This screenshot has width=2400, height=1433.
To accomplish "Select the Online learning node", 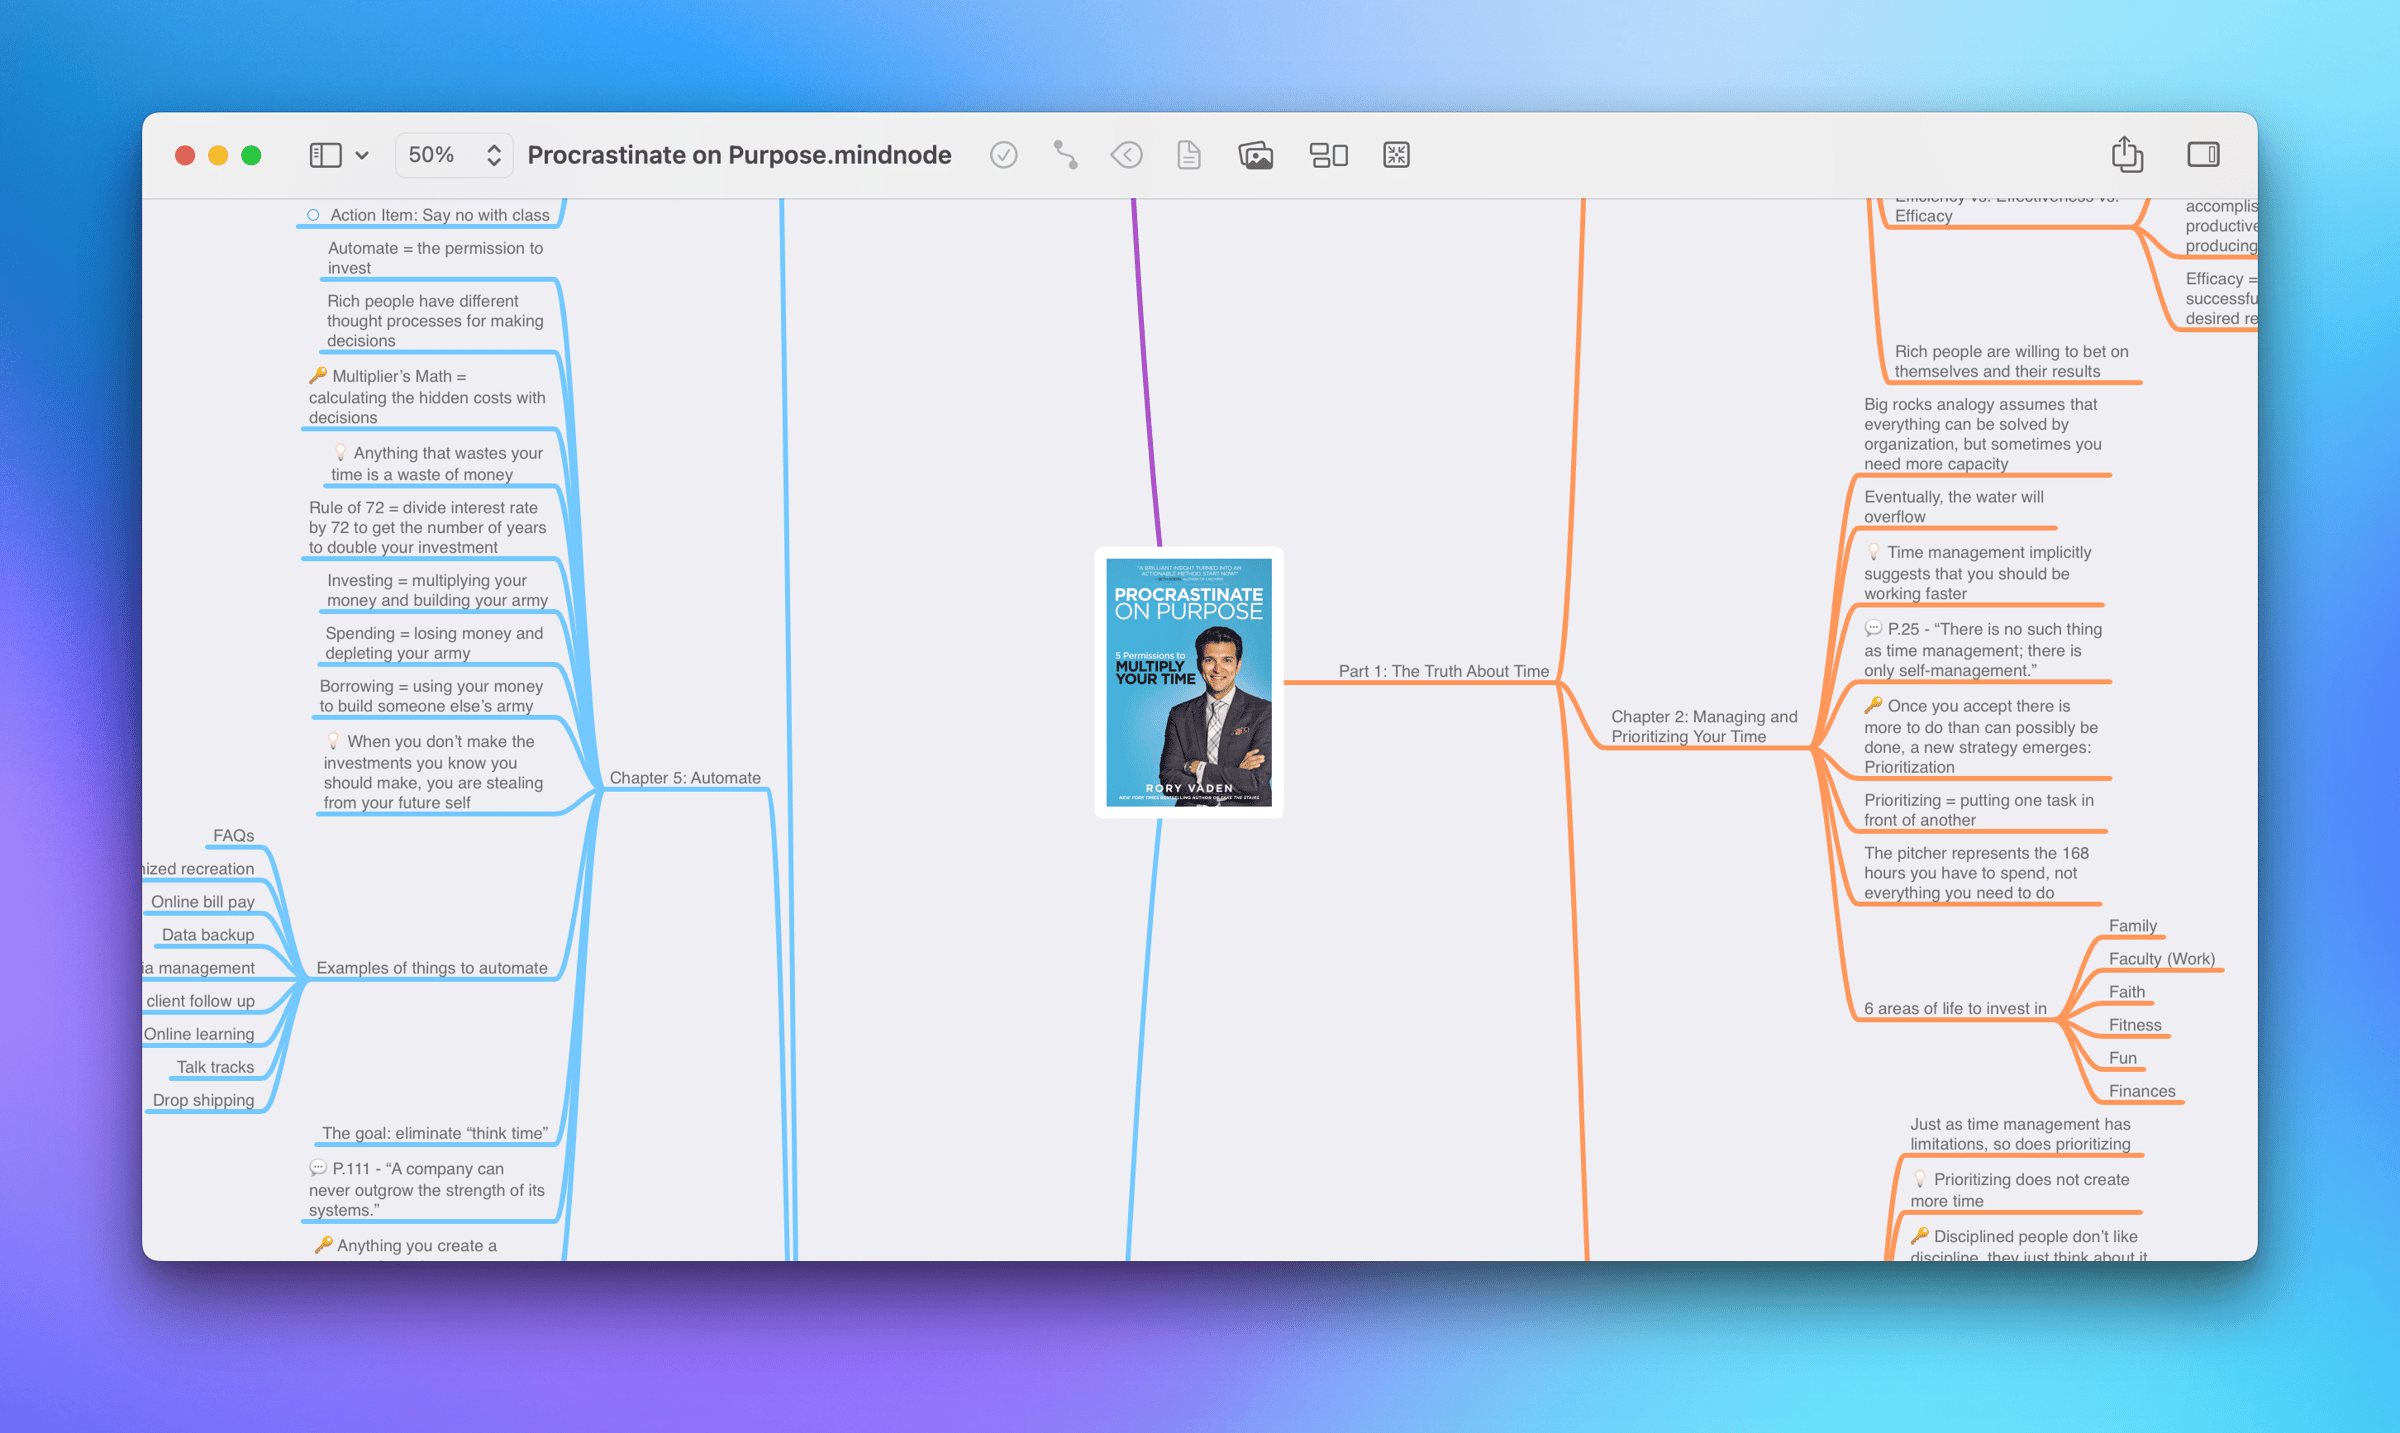I will point(199,1034).
